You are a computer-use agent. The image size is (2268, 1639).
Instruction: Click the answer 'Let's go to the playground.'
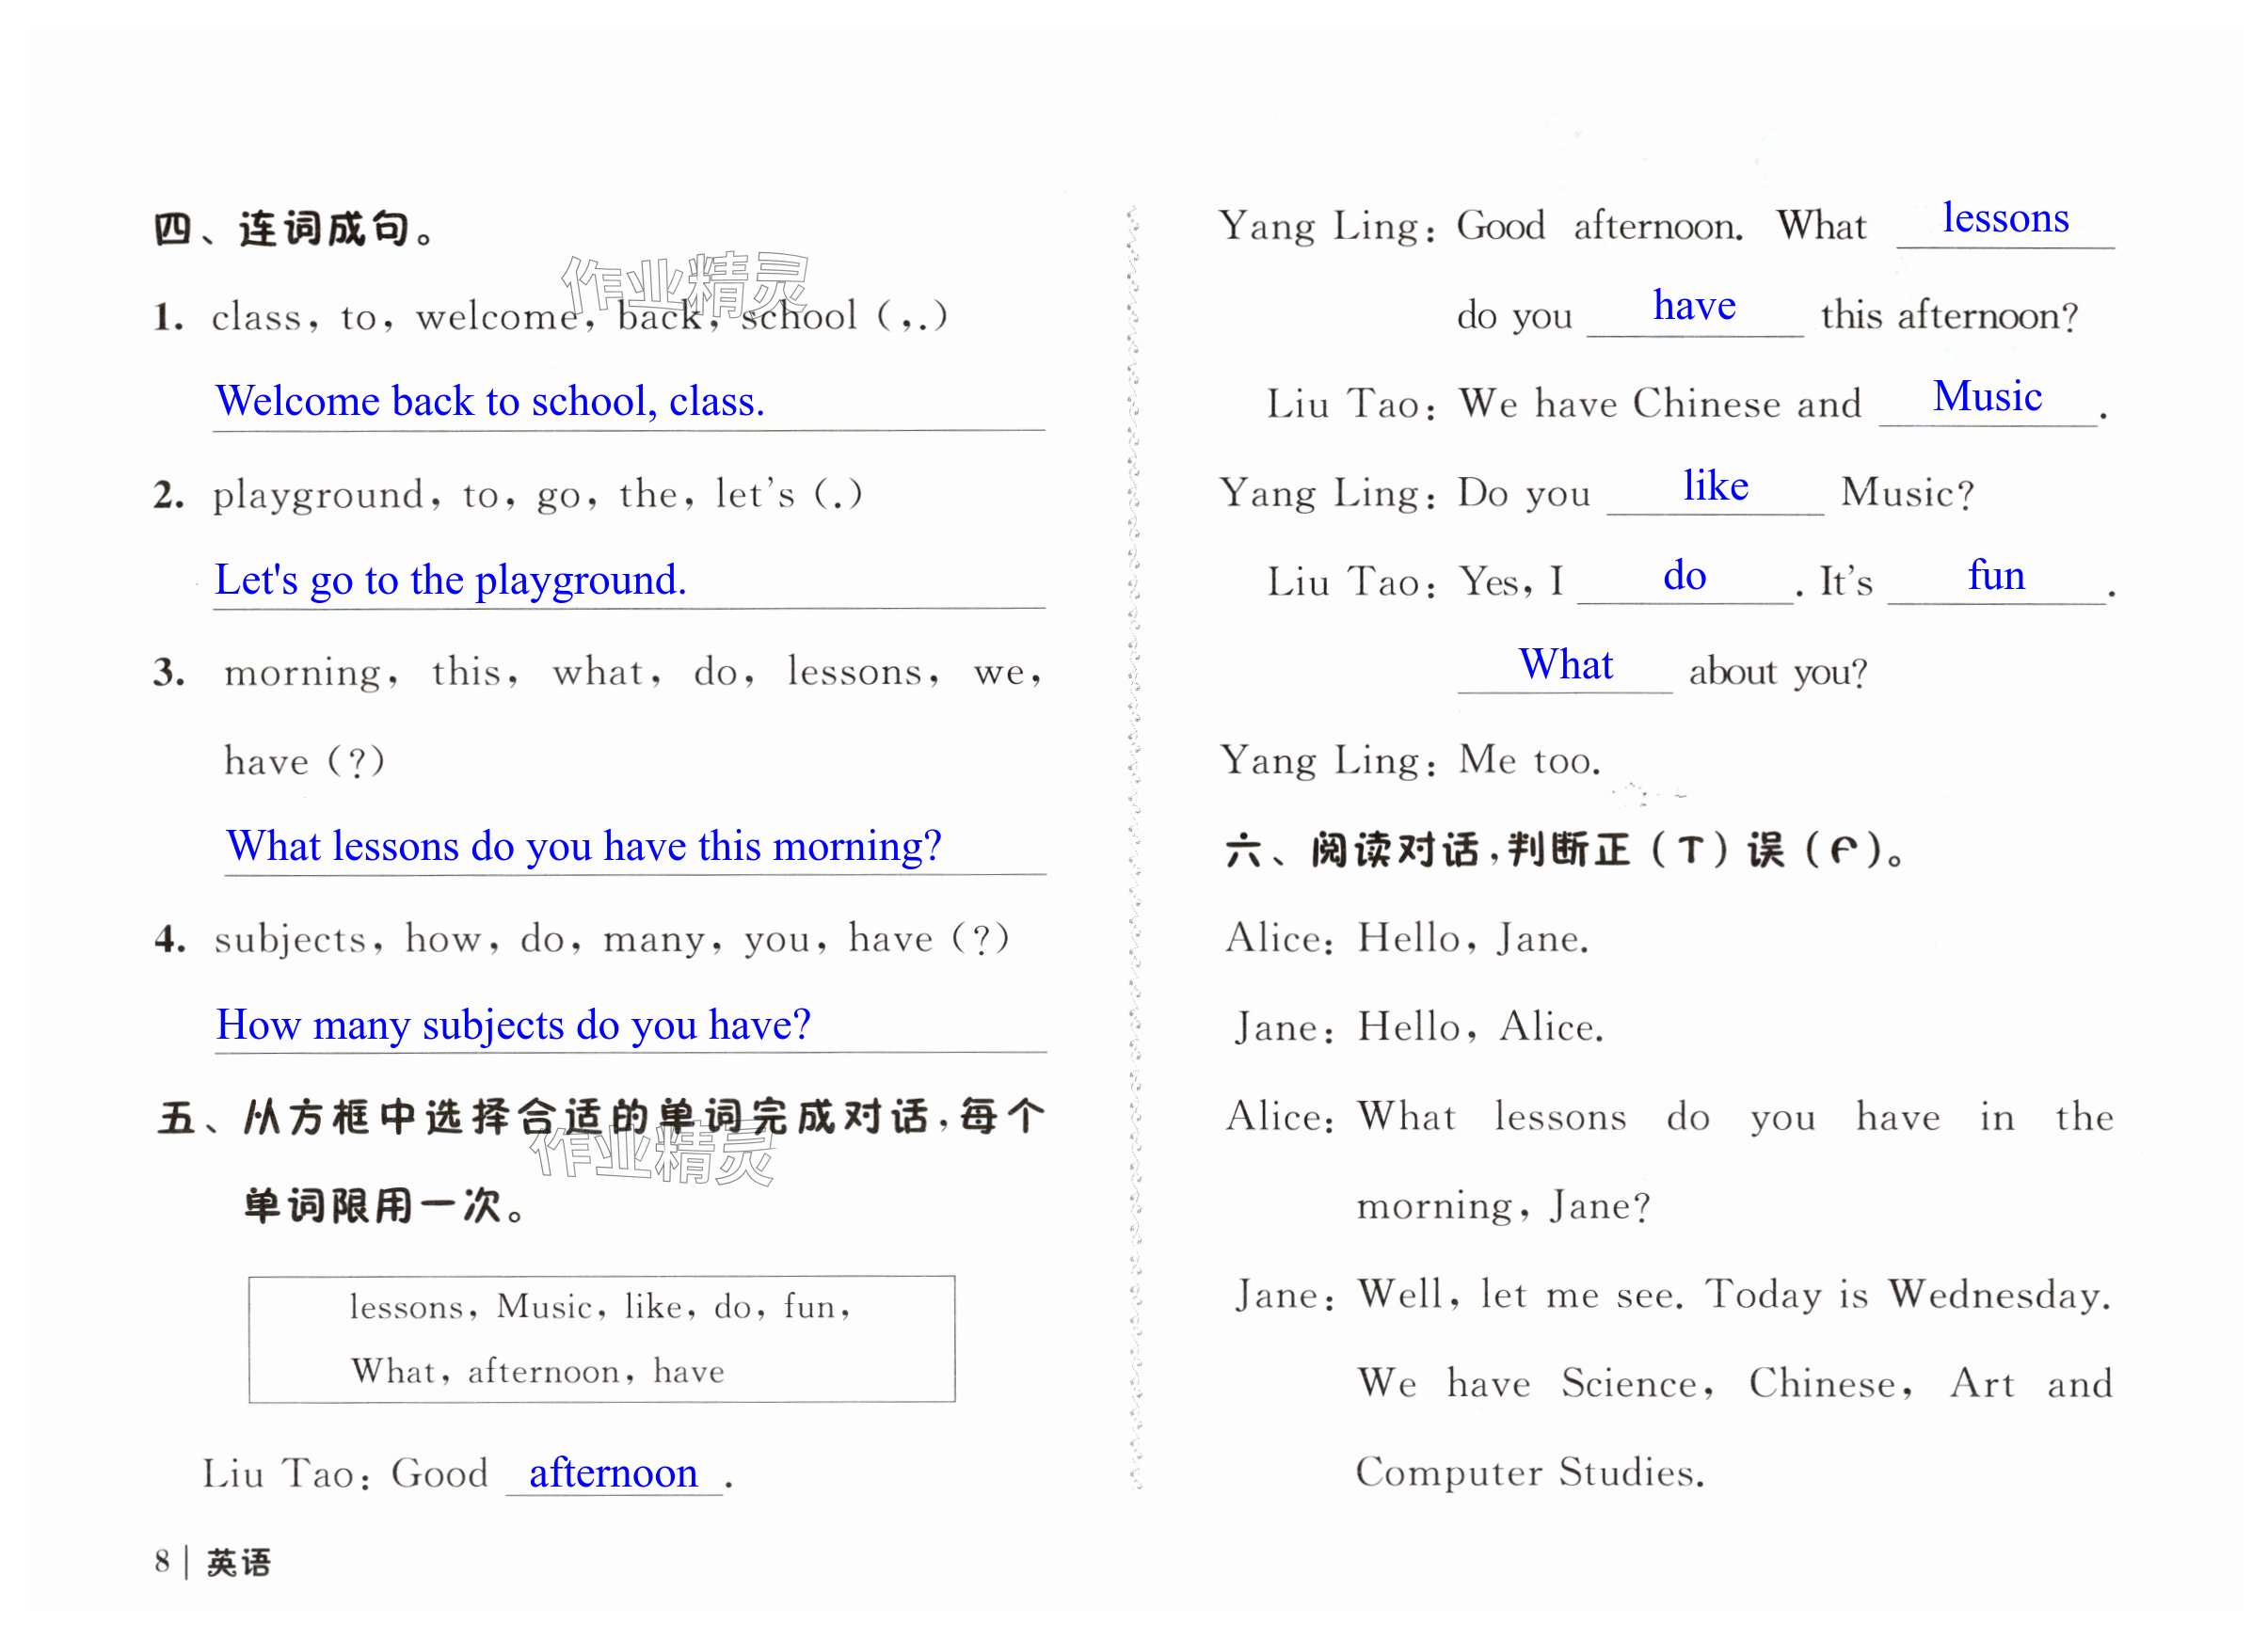click(450, 581)
